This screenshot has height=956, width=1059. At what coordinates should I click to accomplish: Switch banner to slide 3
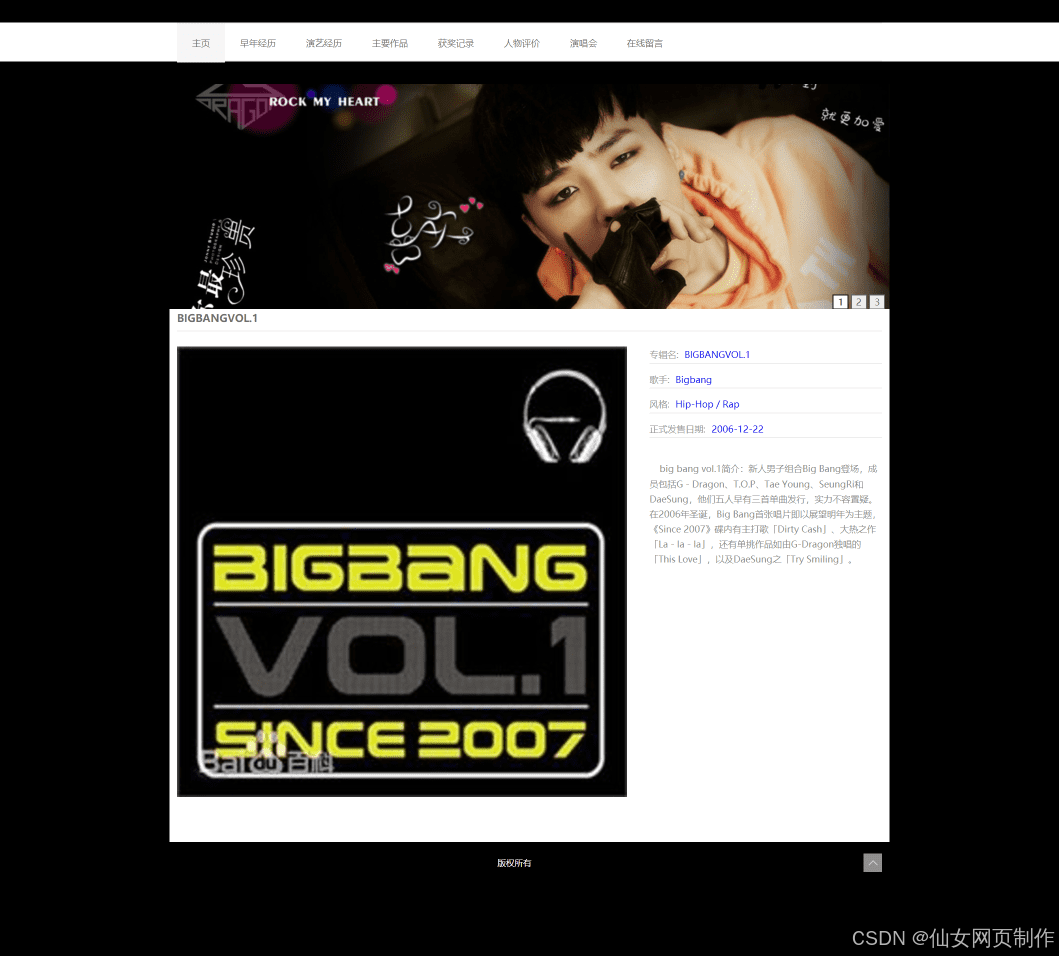coord(876,302)
